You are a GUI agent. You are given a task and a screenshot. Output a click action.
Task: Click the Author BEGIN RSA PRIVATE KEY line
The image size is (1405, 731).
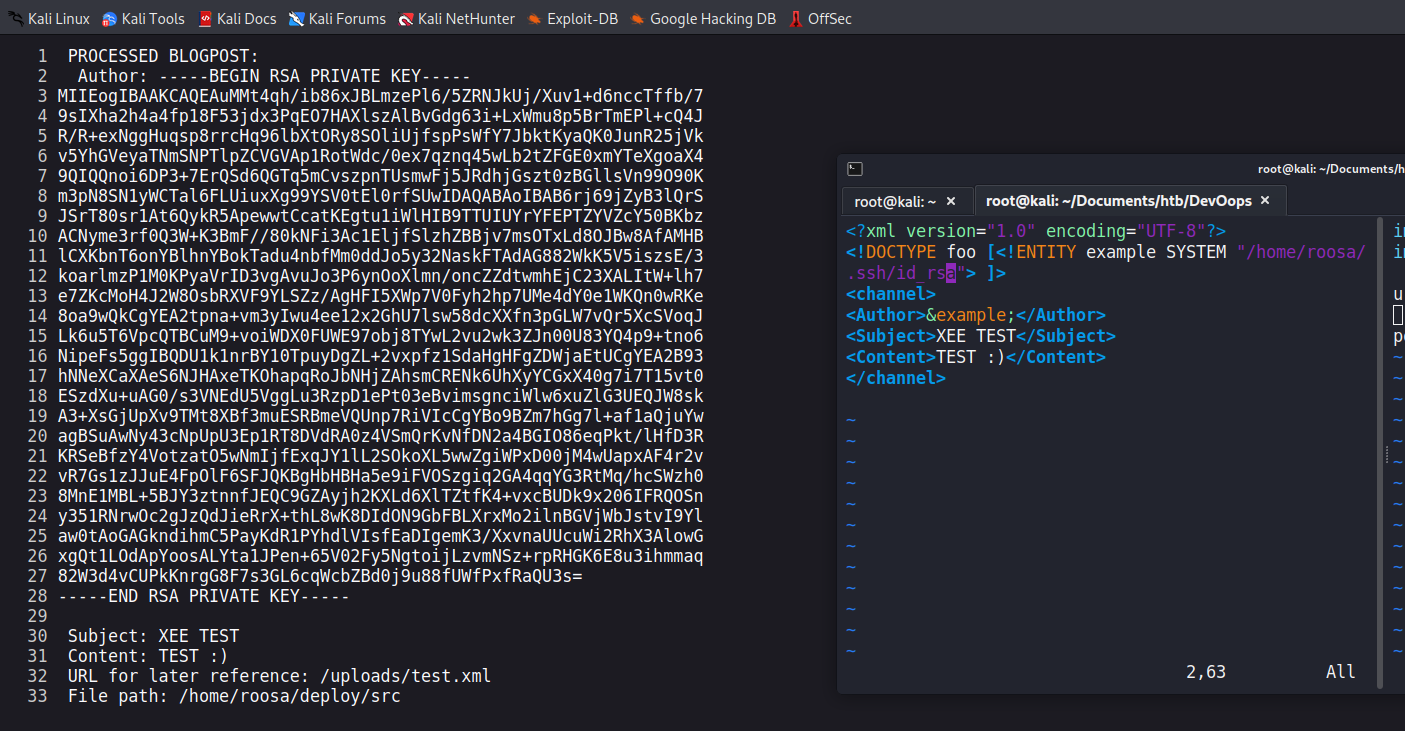274,76
